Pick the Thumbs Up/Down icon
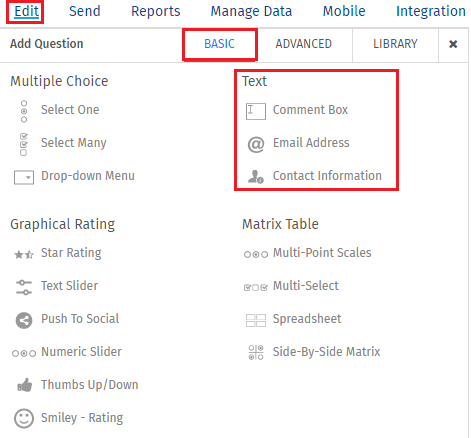Image resolution: width=471 pixels, height=438 pixels. coord(25,385)
